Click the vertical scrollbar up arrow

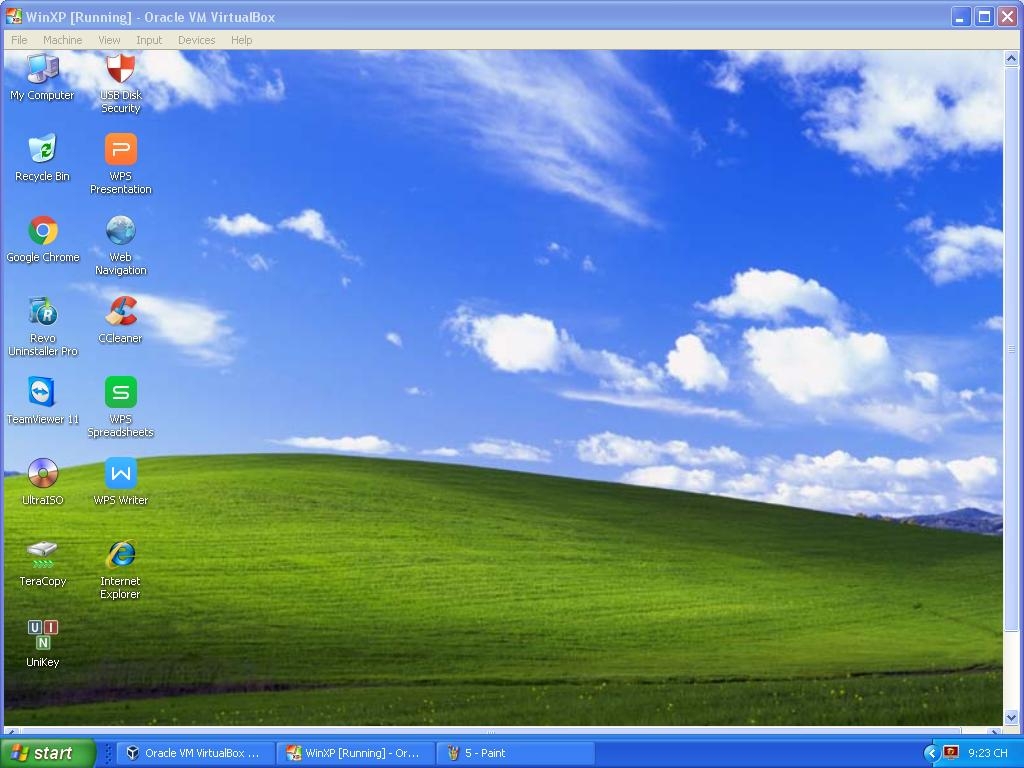point(1010,59)
